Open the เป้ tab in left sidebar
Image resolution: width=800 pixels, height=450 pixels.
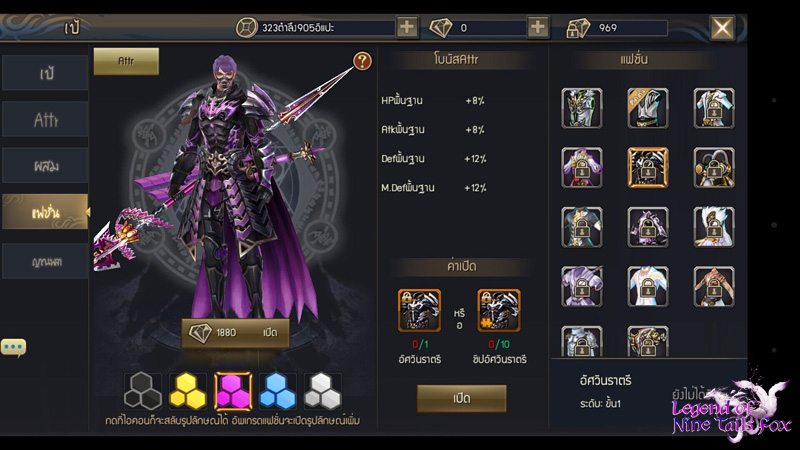pyautogui.click(x=45, y=73)
